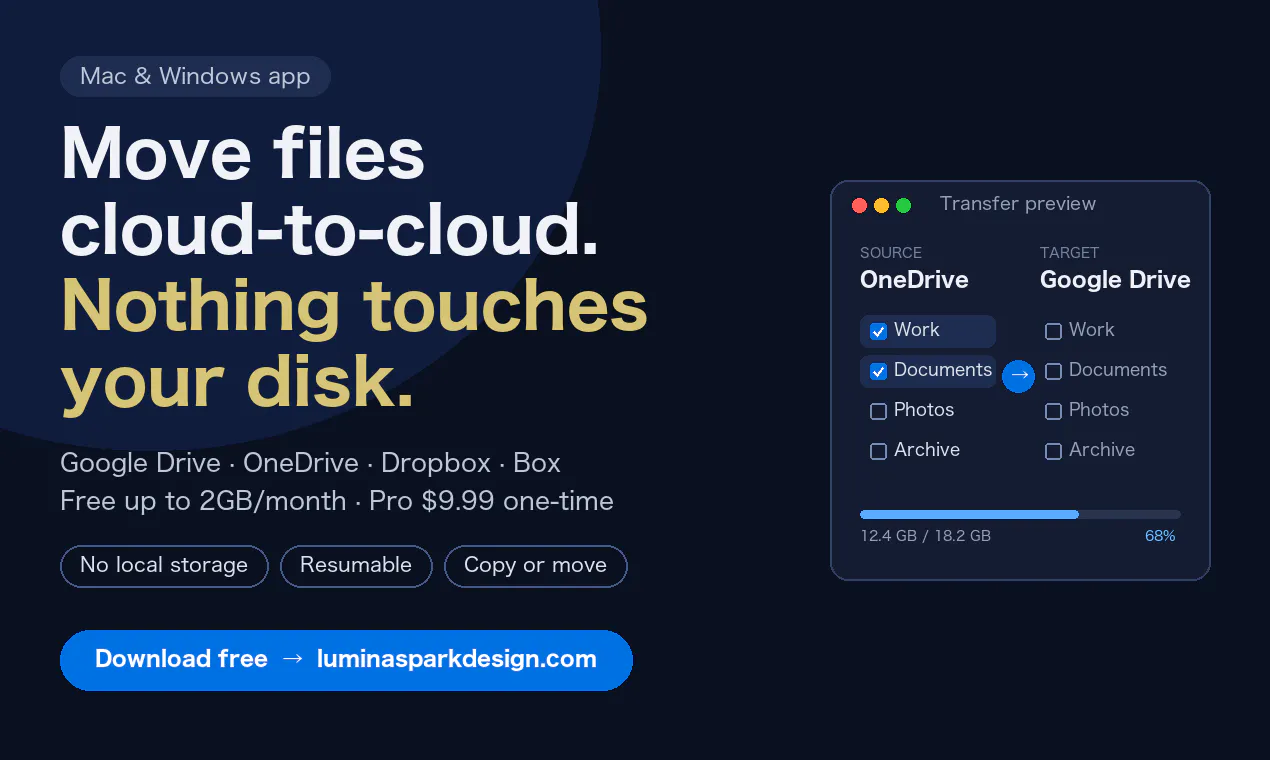This screenshot has height=760, width=1270.
Task: Click the transfer progress bar
Action: [1020, 514]
